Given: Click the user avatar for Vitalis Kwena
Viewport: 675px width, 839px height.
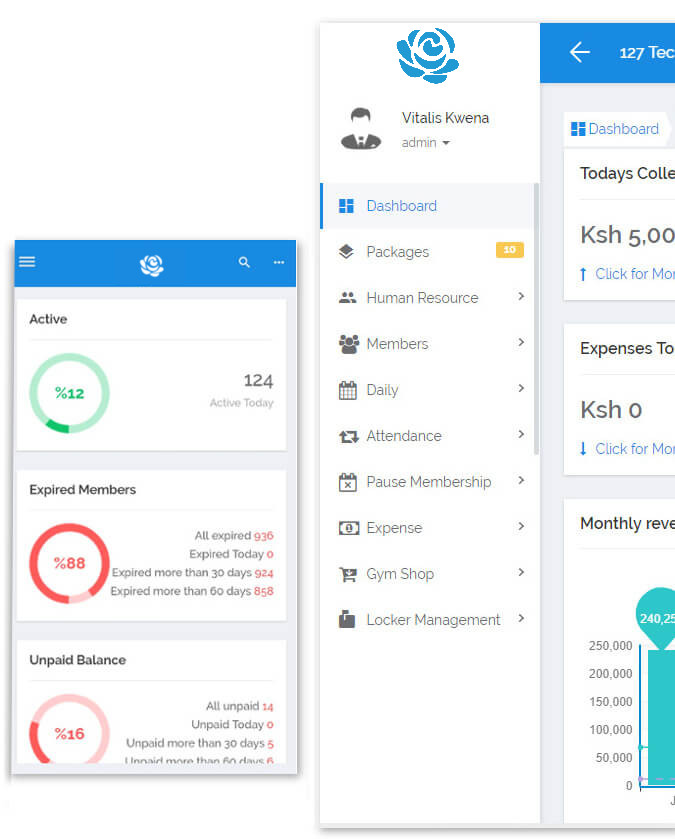Looking at the screenshot, I should pyautogui.click(x=361, y=128).
